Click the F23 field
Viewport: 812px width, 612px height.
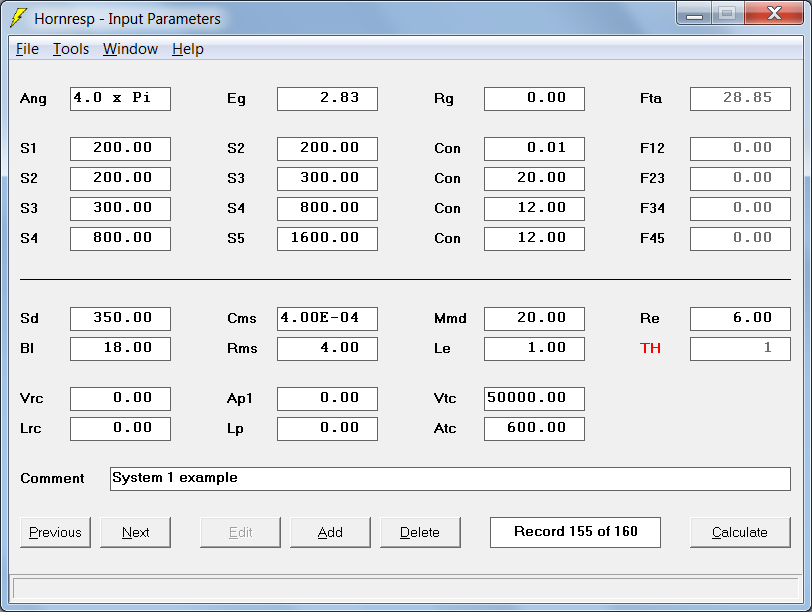pos(741,179)
